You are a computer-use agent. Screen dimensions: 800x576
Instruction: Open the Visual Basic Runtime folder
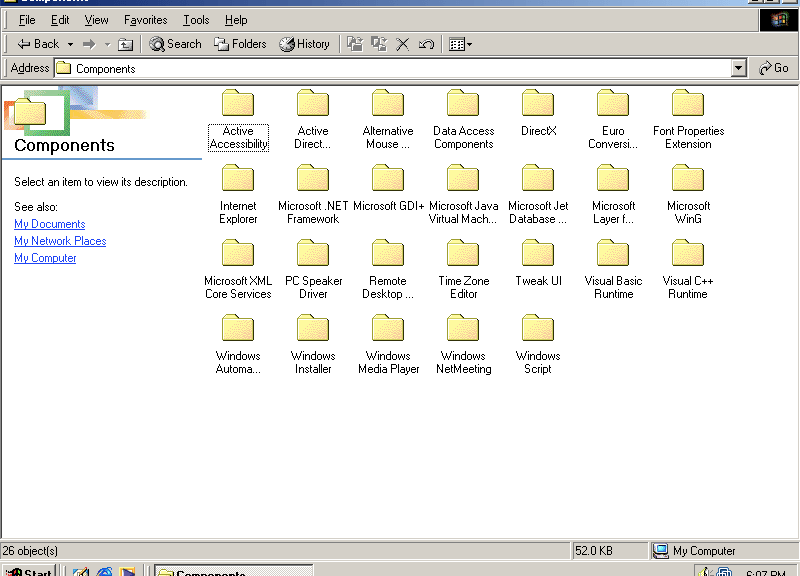pos(613,270)
